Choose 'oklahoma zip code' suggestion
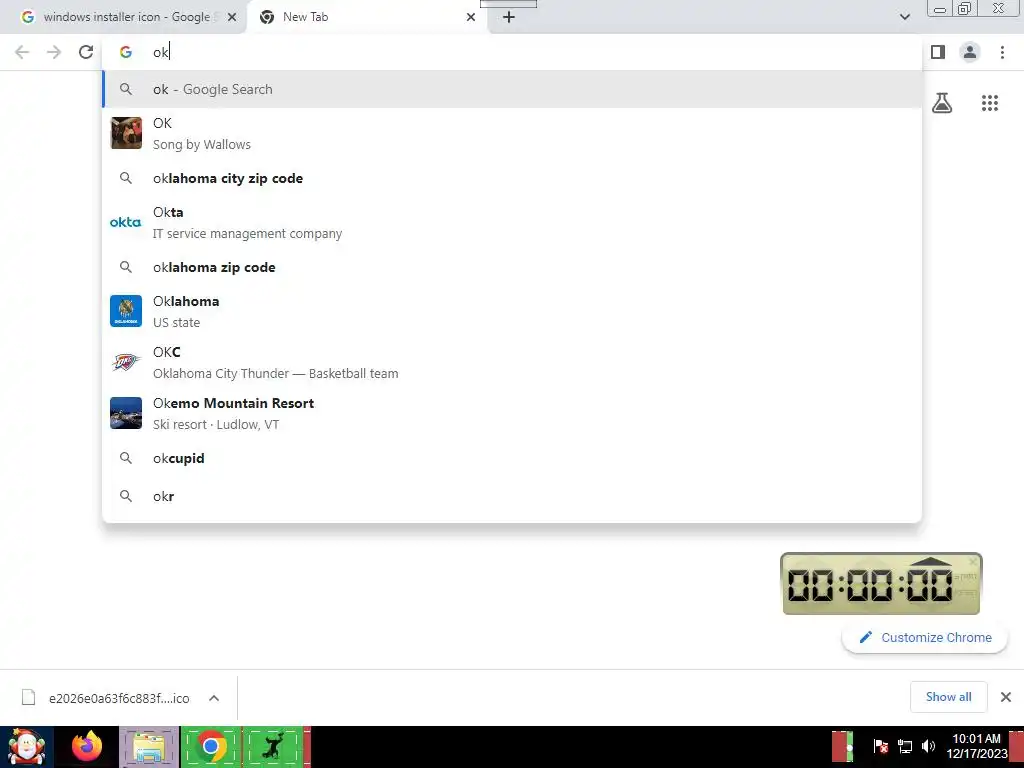1024x768 pixels. click(x=512, y=267)
